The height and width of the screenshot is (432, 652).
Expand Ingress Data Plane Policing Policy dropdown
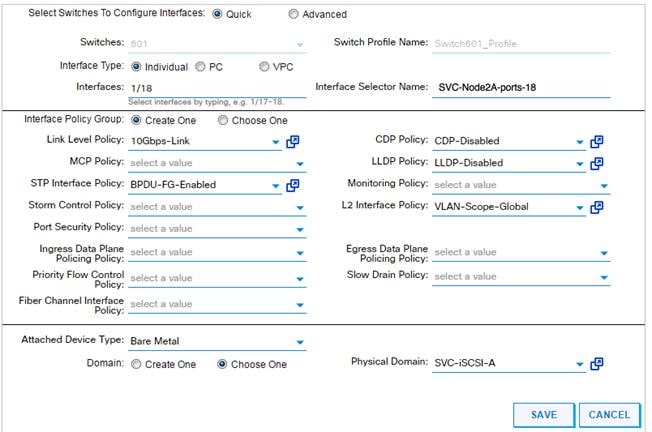click(x=300, y=253)
